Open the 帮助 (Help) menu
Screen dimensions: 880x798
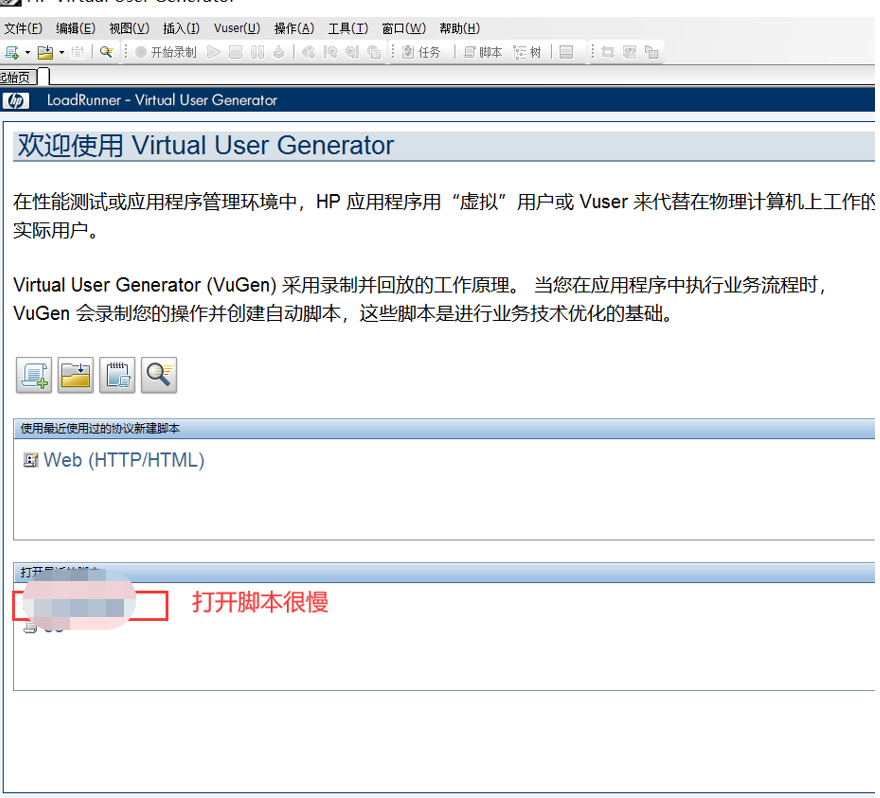click(x=459, y=29)
